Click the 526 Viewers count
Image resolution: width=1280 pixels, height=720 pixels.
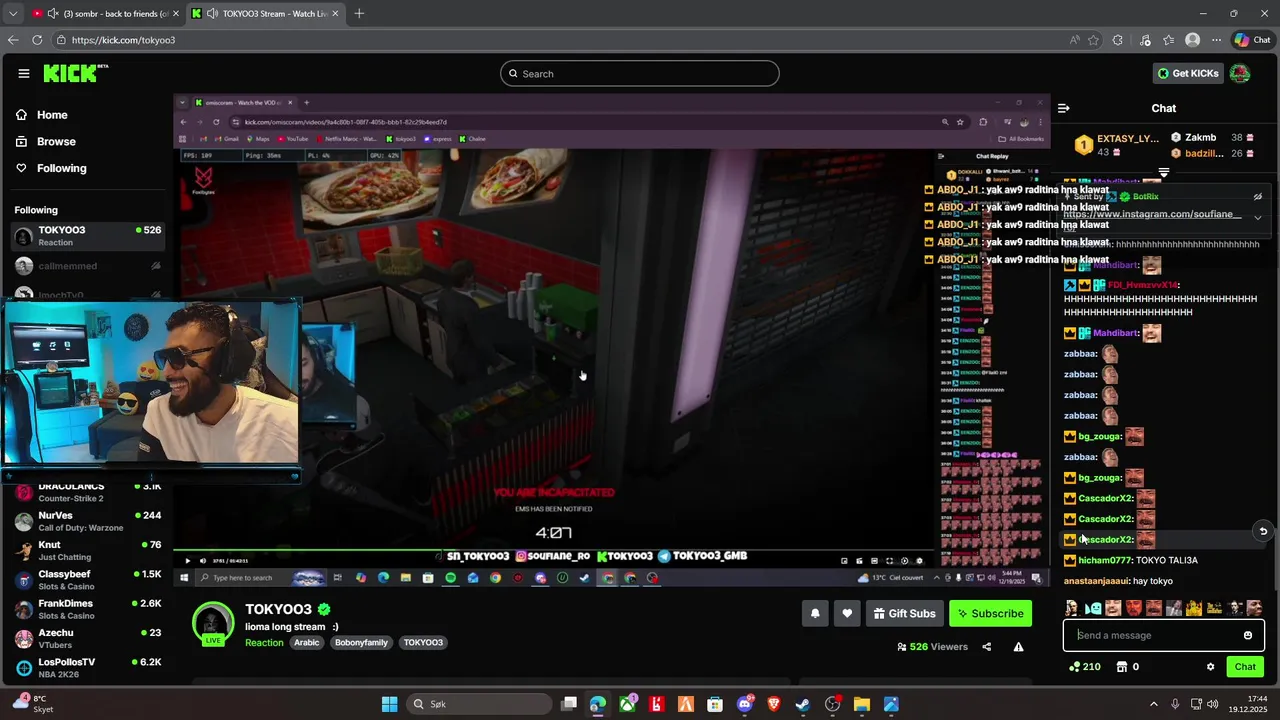click(932, 647)
